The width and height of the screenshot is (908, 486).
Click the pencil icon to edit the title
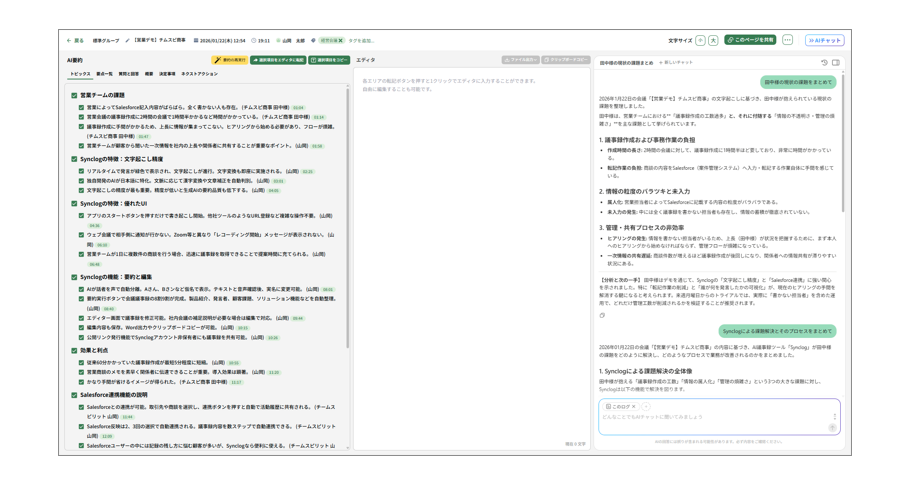point(127,41)
